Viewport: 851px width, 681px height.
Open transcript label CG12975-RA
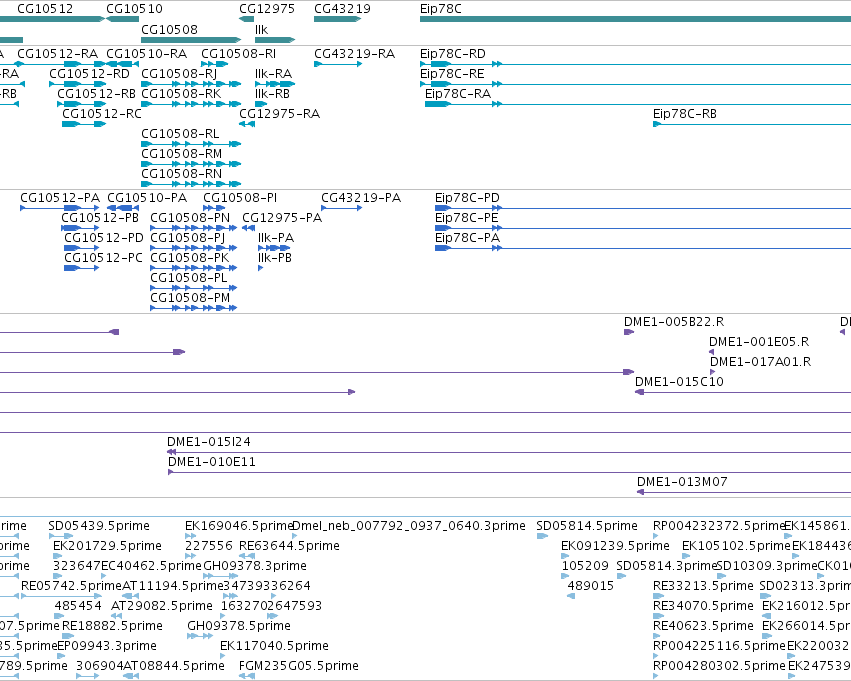pyautogui.click(x=280, y=114)
